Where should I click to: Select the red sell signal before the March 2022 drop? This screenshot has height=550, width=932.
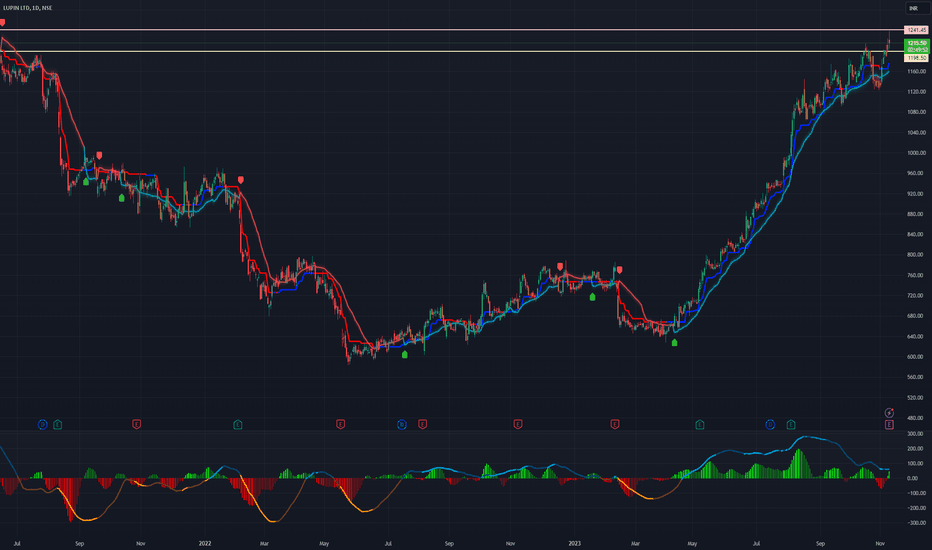click(241, 180)
